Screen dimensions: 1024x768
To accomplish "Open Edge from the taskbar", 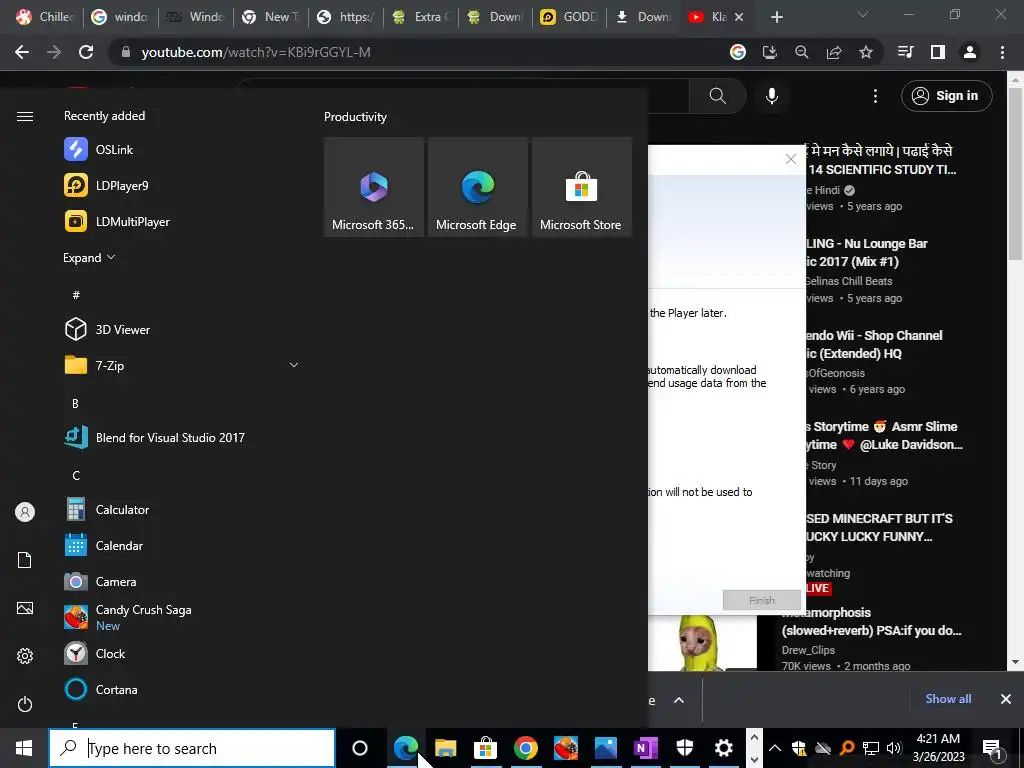I will [406, 748].
